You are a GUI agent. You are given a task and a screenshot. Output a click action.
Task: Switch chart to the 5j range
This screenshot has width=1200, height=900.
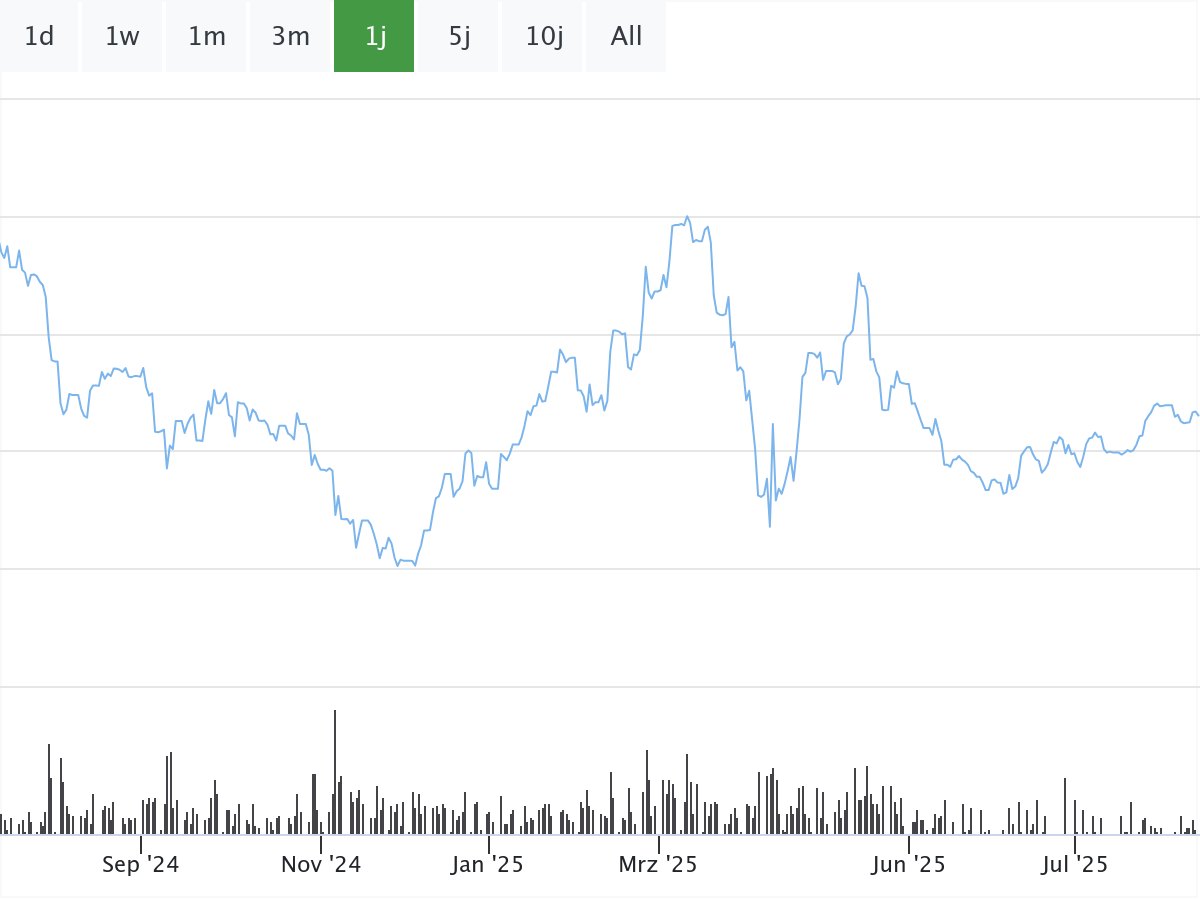tap(459, 37)
